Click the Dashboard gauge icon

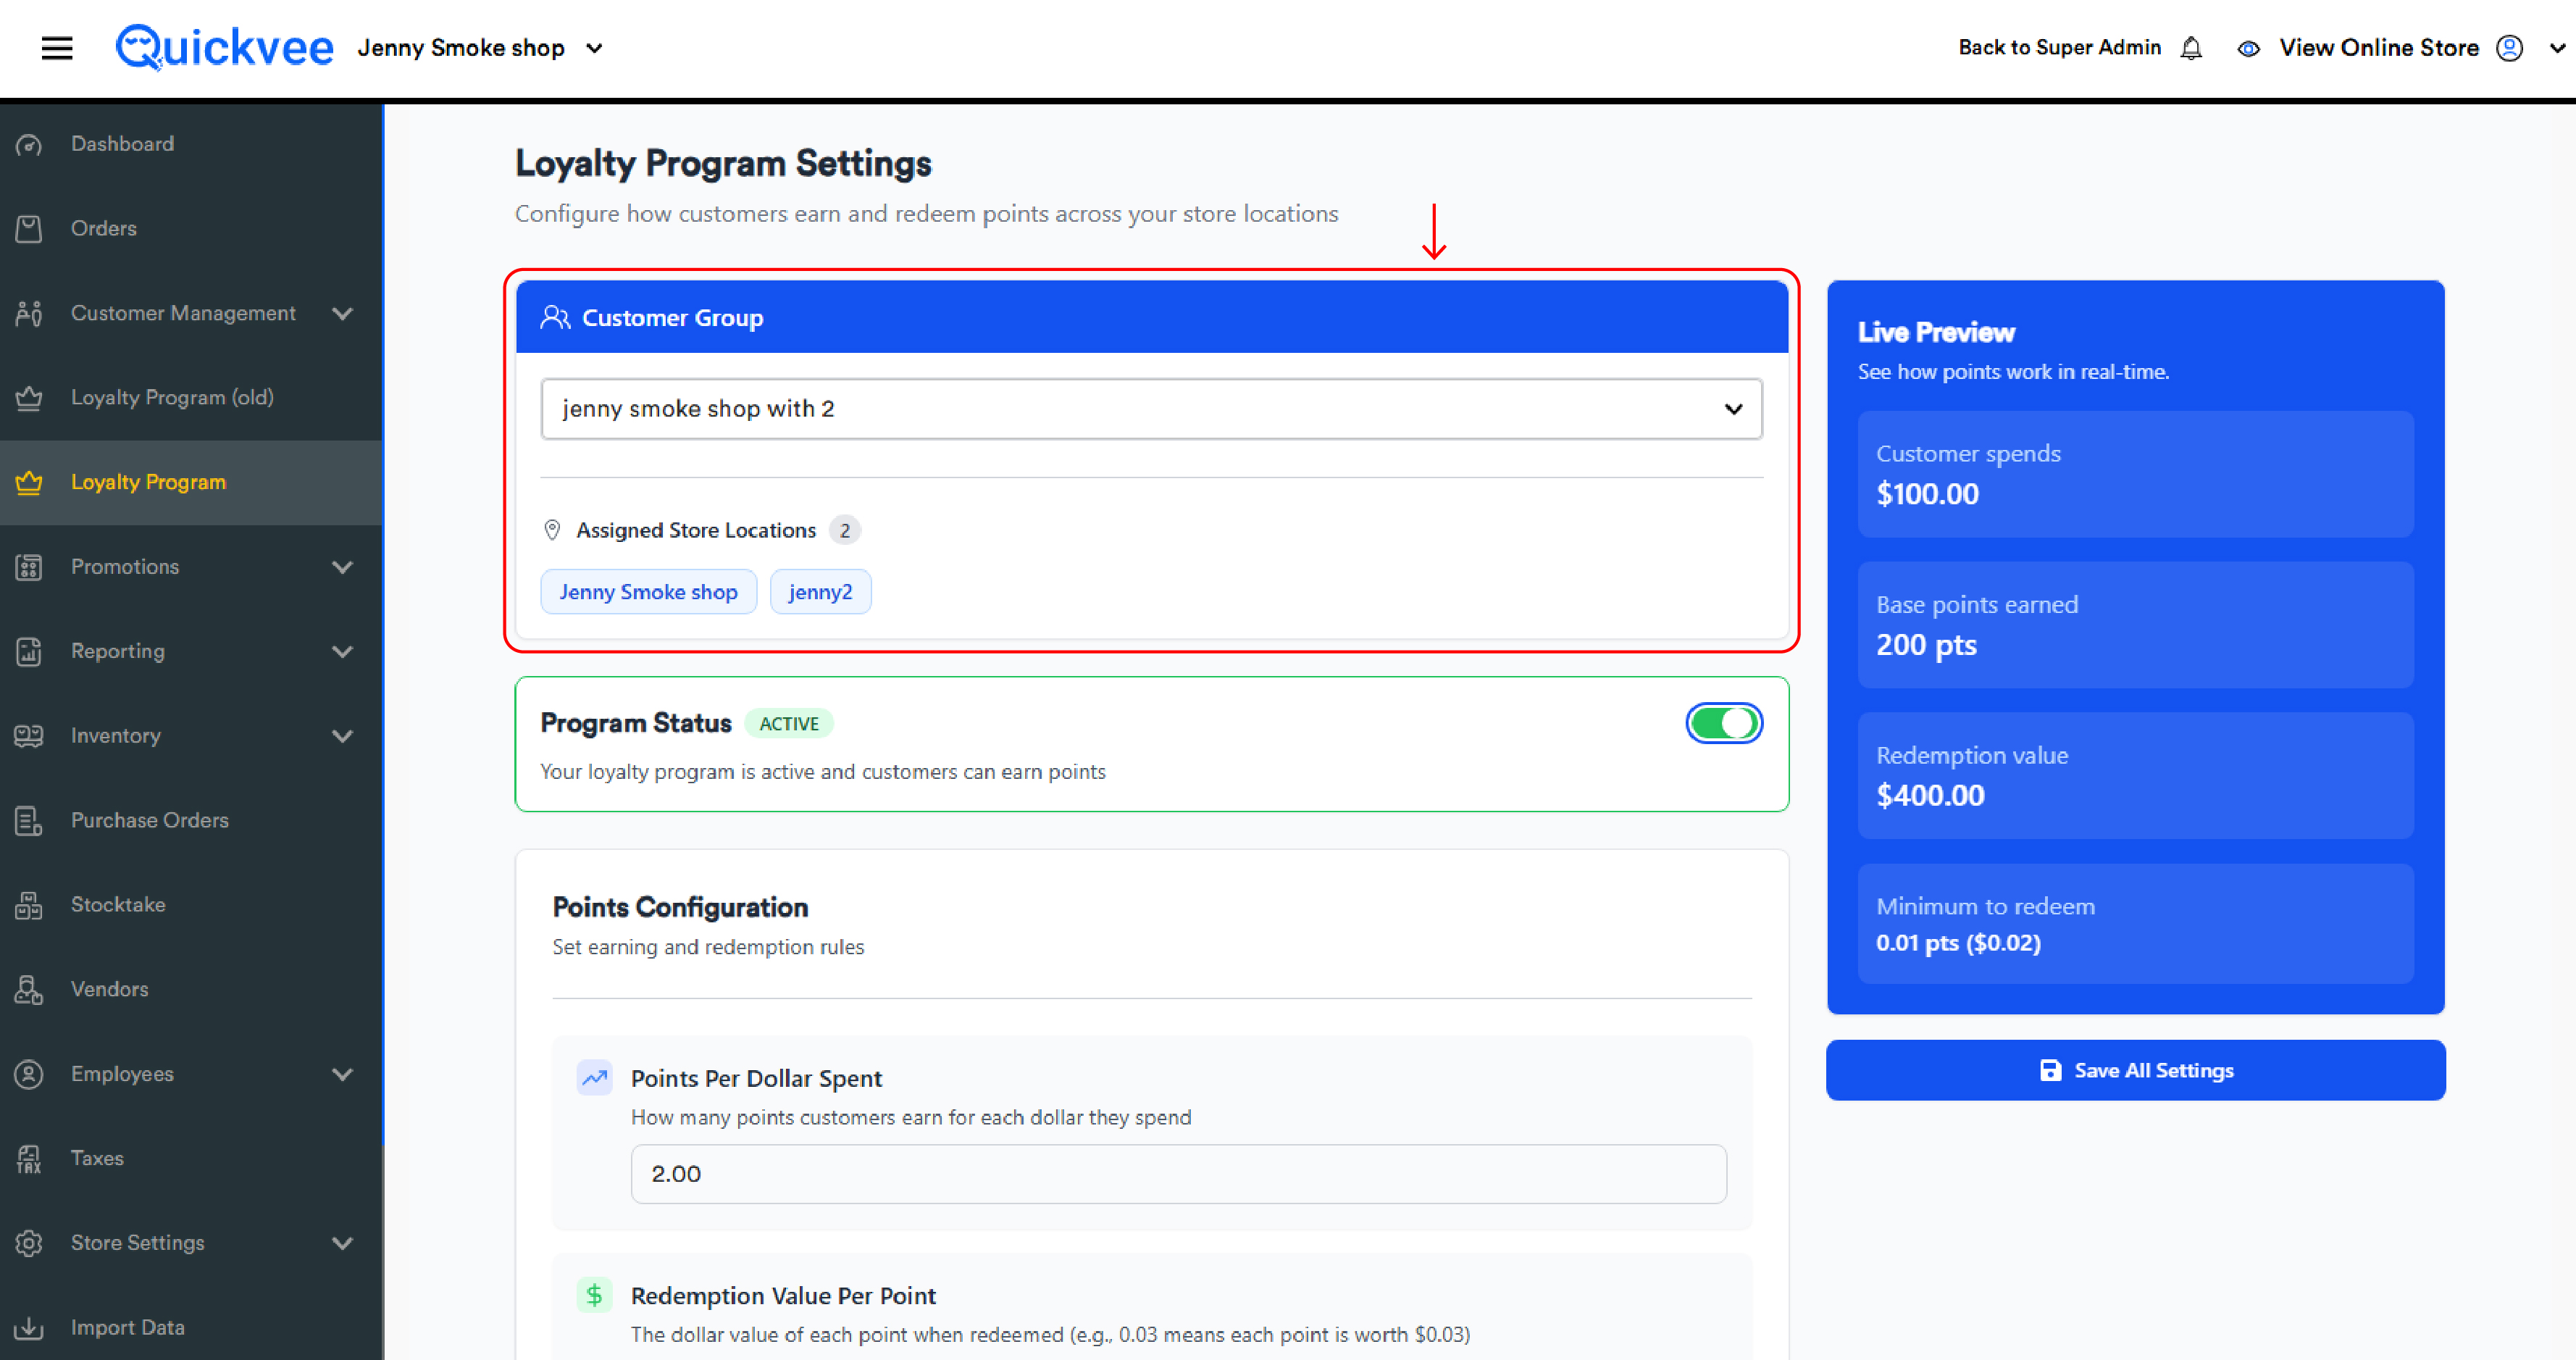(x=29, y=145)
